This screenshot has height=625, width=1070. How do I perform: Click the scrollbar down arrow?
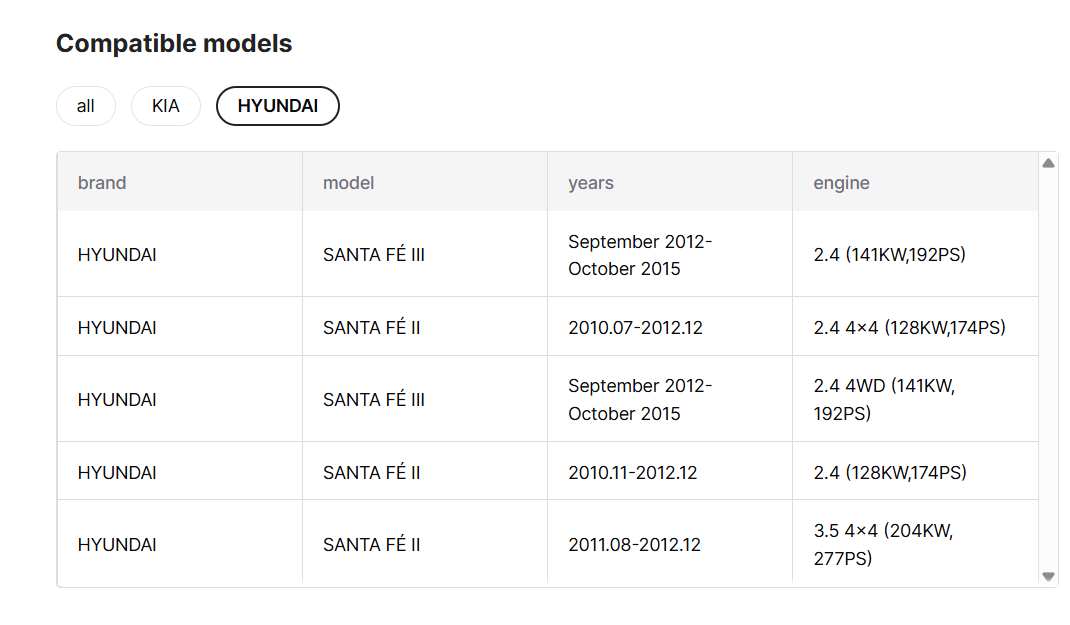click(x=1048, y=577)
